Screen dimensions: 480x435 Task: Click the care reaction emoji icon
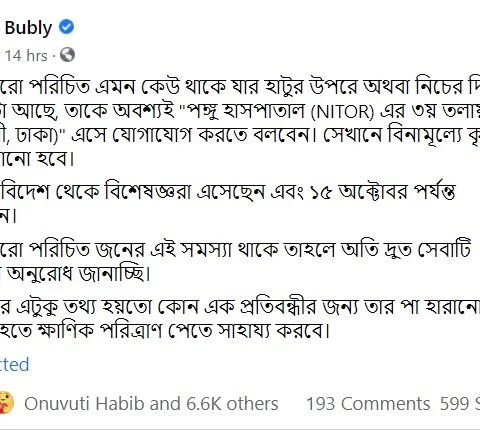(7, 403)
